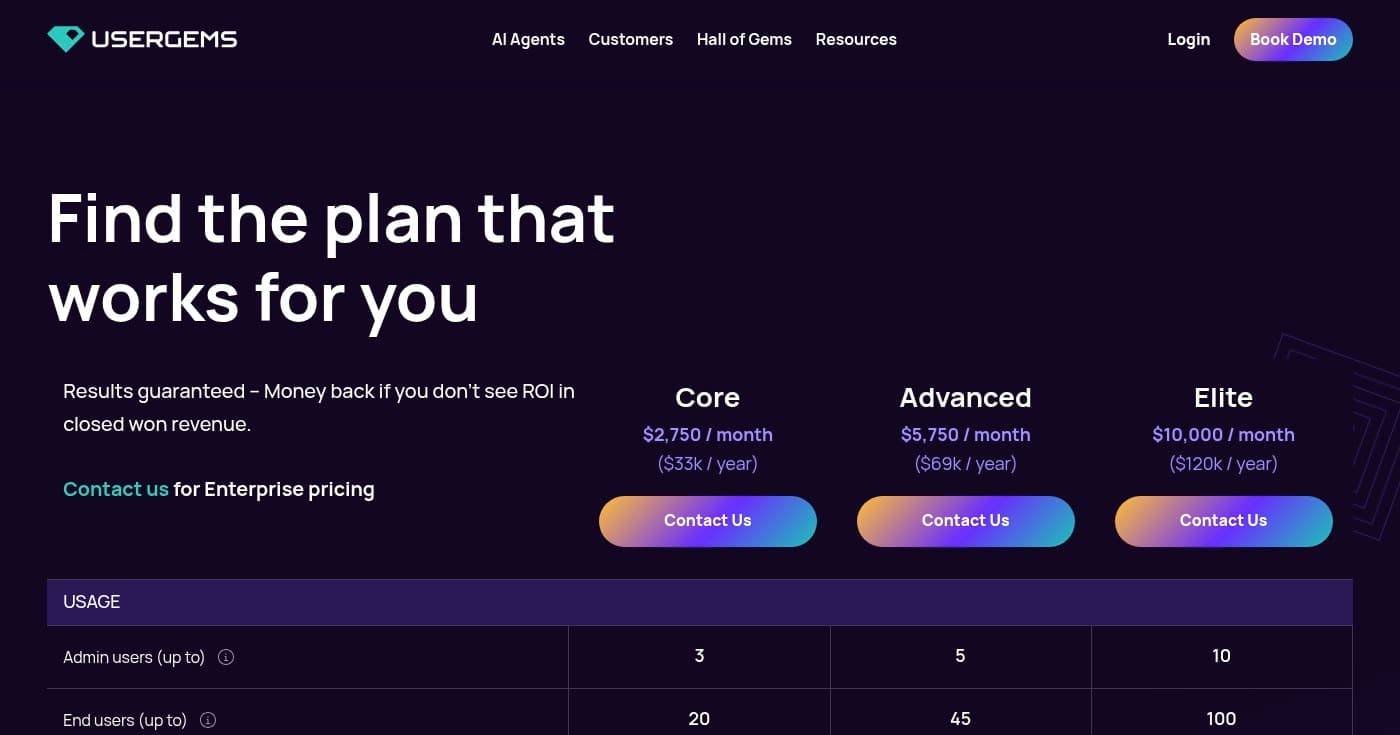Click Contact Us under the Core plan
This screenshot has width=1400, height=735.
tap(707, 521)
